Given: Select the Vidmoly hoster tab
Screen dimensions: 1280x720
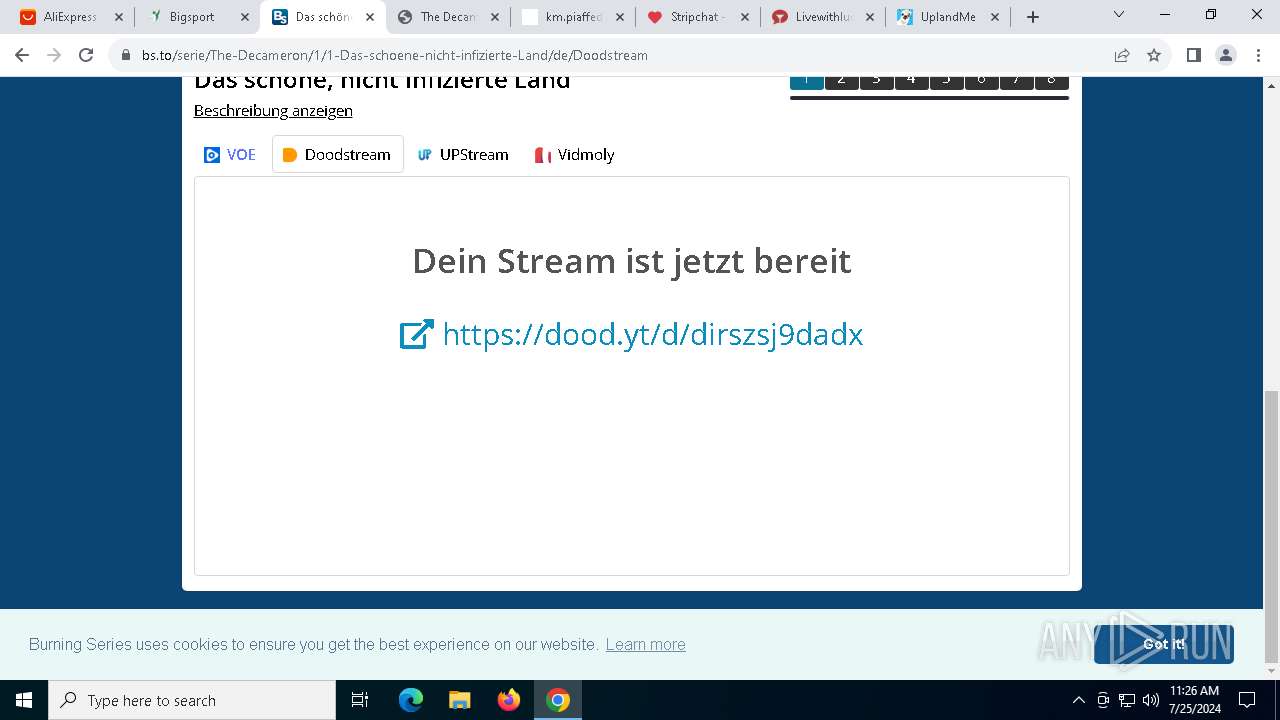Looking at the screenshot, I should [574, 155].
